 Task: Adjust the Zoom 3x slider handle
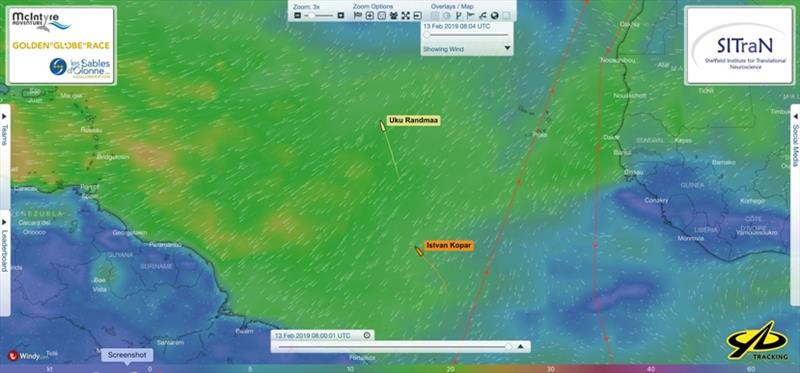[311, 15]
